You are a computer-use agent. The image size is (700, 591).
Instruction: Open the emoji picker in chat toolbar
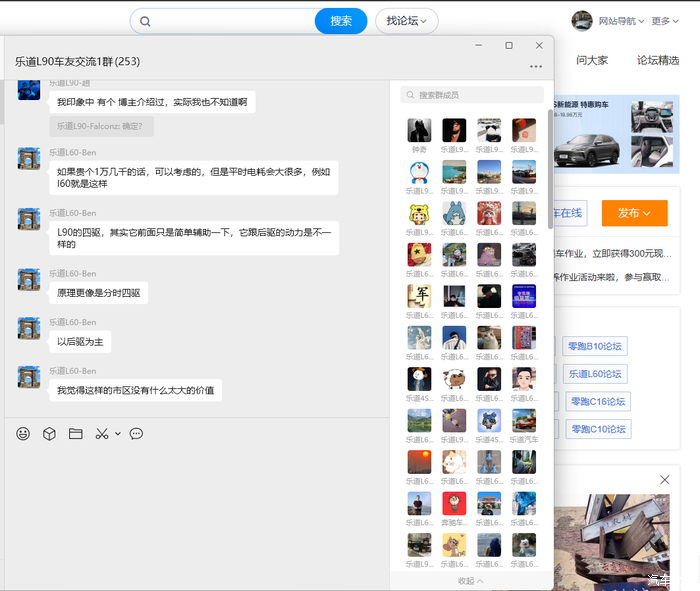pyautogui.click(x=23, y=434)
